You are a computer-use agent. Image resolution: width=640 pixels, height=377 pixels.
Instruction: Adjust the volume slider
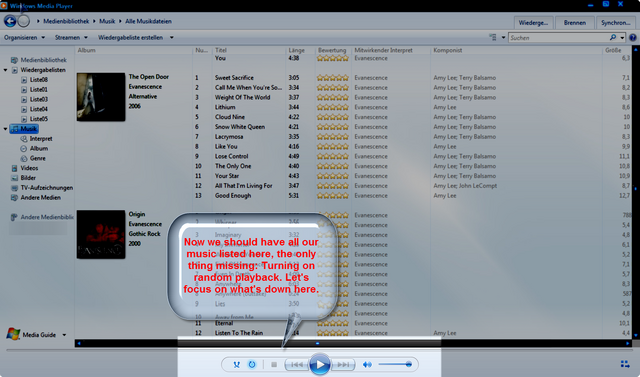[395, 364]
